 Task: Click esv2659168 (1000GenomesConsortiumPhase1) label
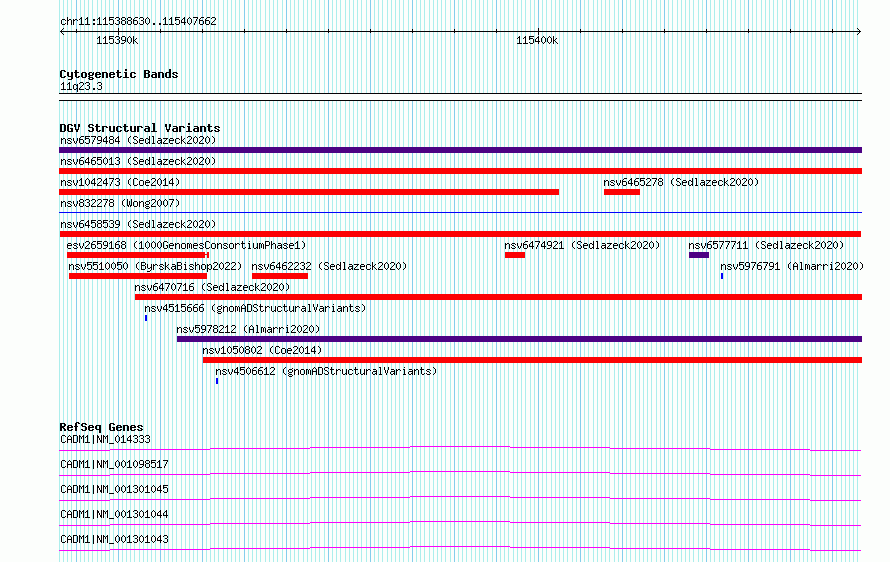(x=186, y=245)
